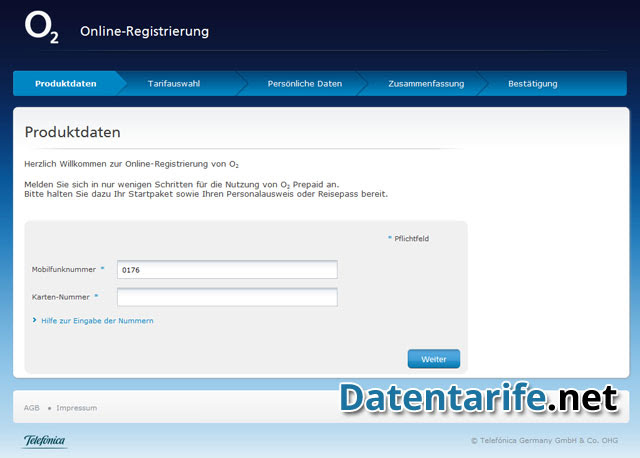Go to the Zusammenfassung step

426,84
